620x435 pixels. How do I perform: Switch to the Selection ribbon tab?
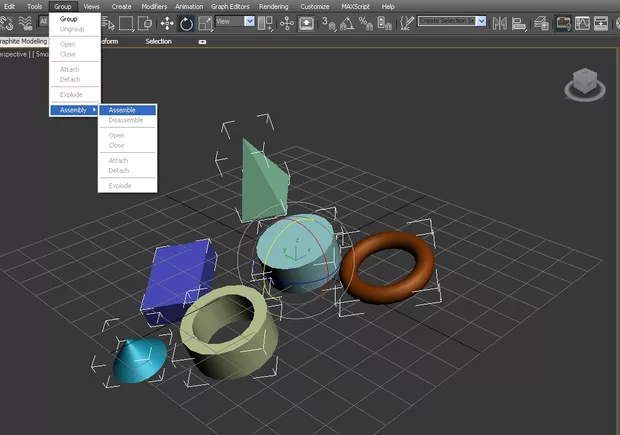[x=159, y=42]
